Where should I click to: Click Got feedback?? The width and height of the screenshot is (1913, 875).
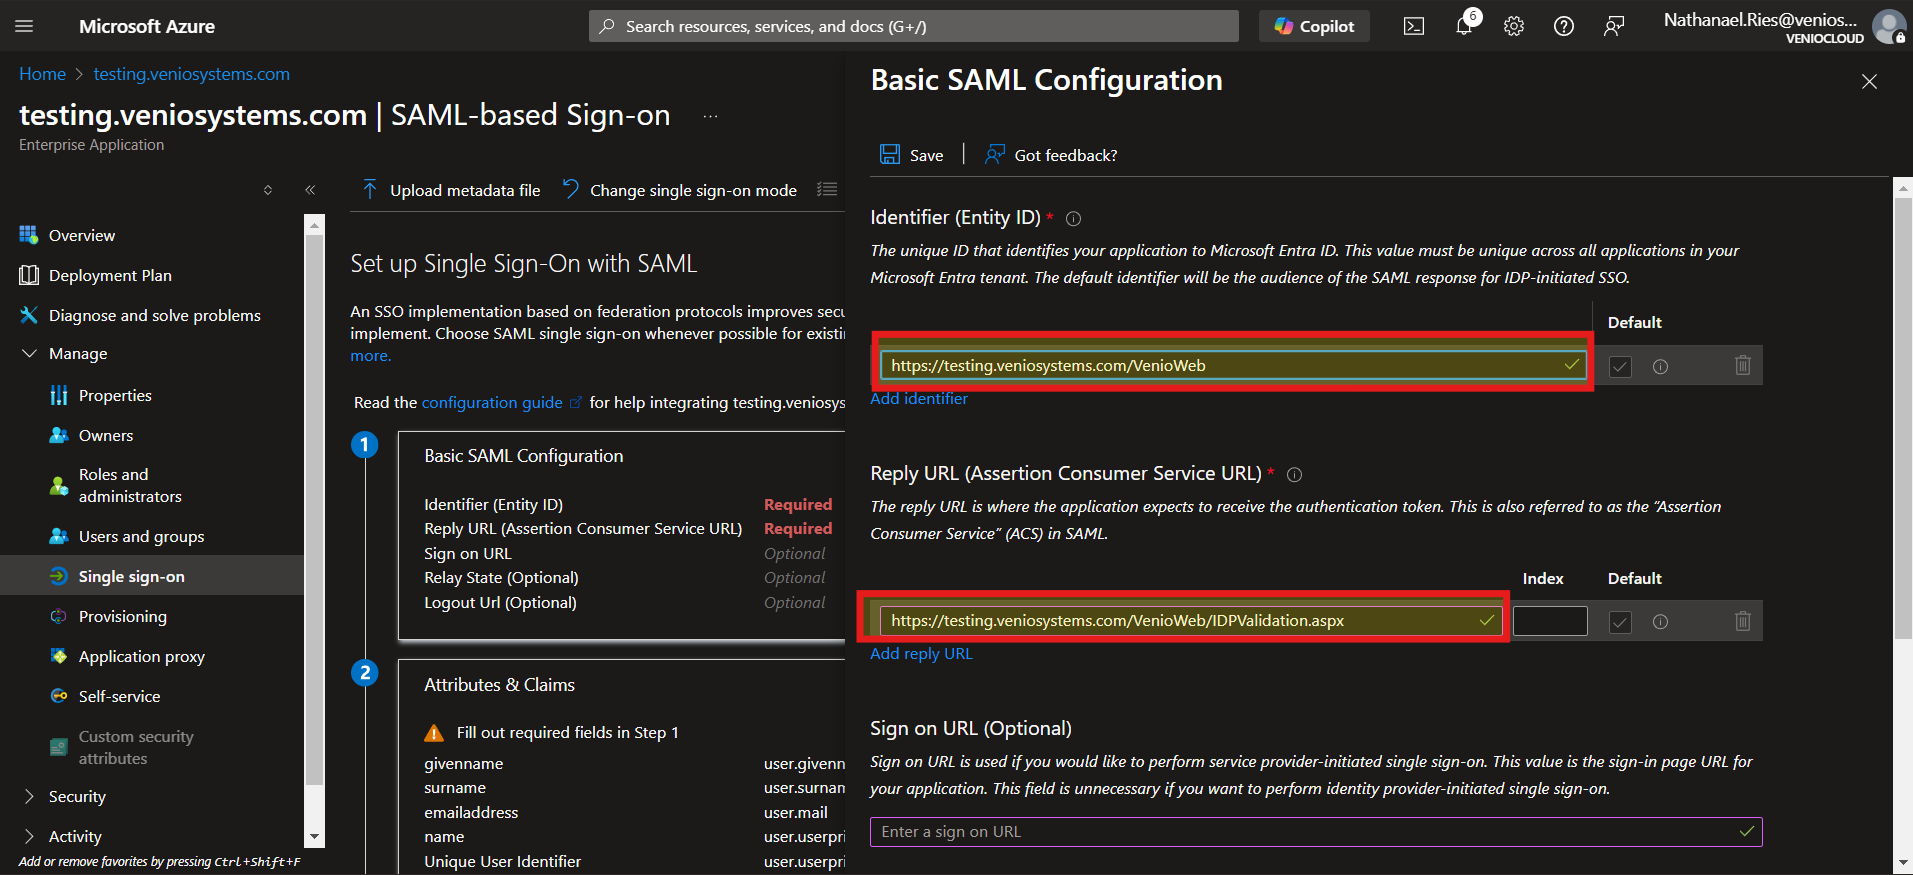pos(1051,155)
